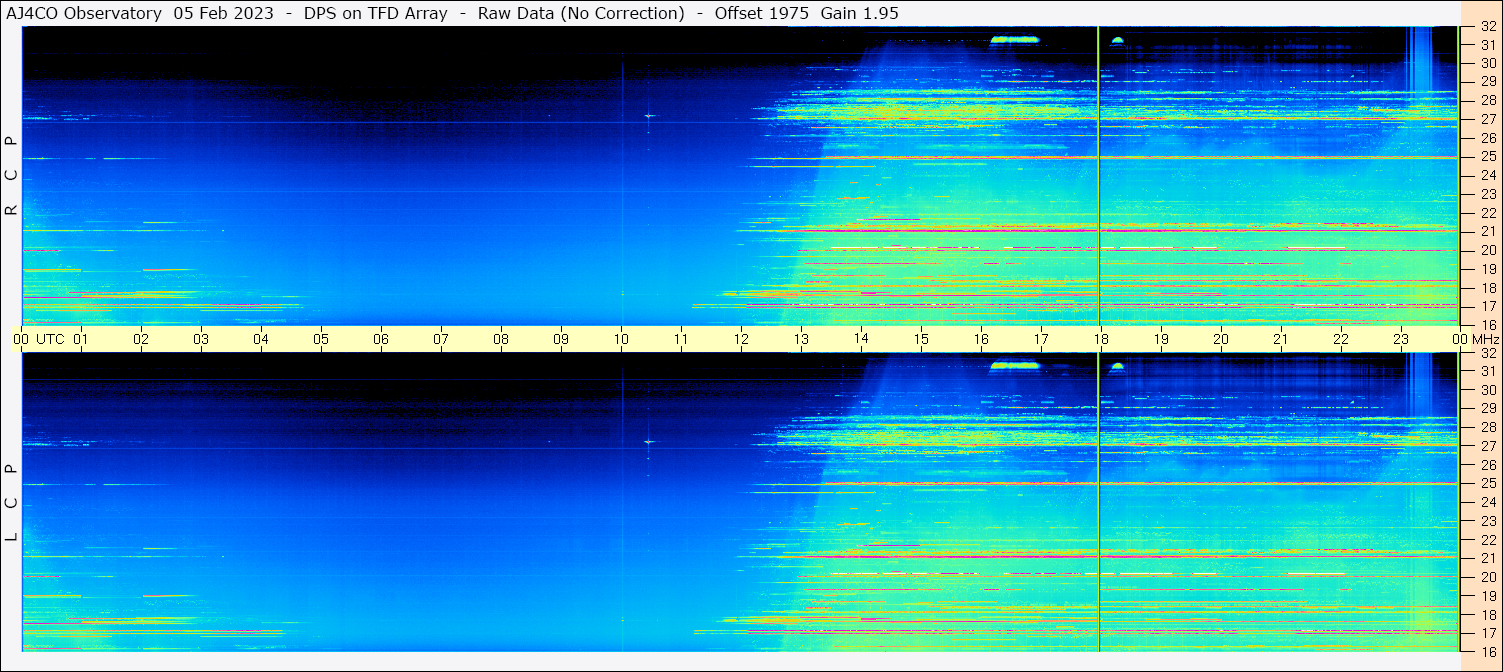Pick the 21 hour tick on UTC axis
The height and width of the screenshot is (672, 1503).
coord(1280,339)
